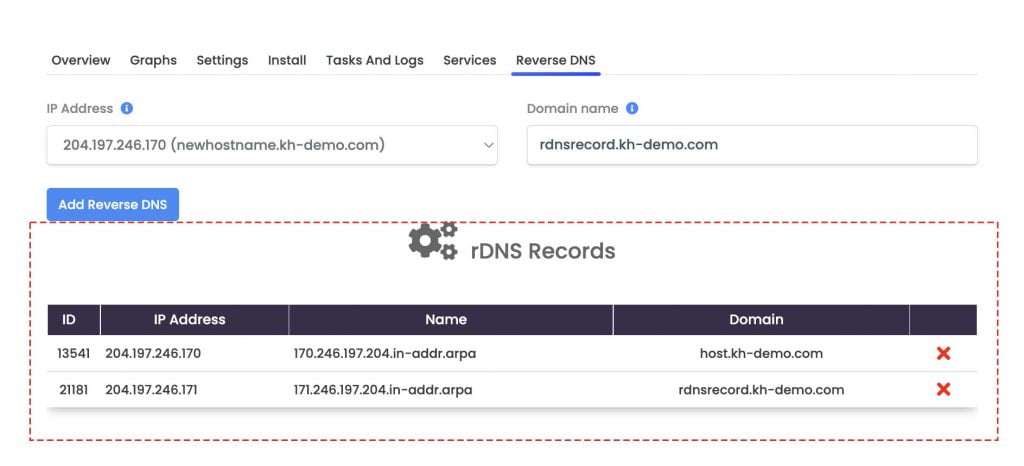The height and width of the screenshot is (466, 1024).
Task: Switch to the Graphs tab
Action: [153, 60]
